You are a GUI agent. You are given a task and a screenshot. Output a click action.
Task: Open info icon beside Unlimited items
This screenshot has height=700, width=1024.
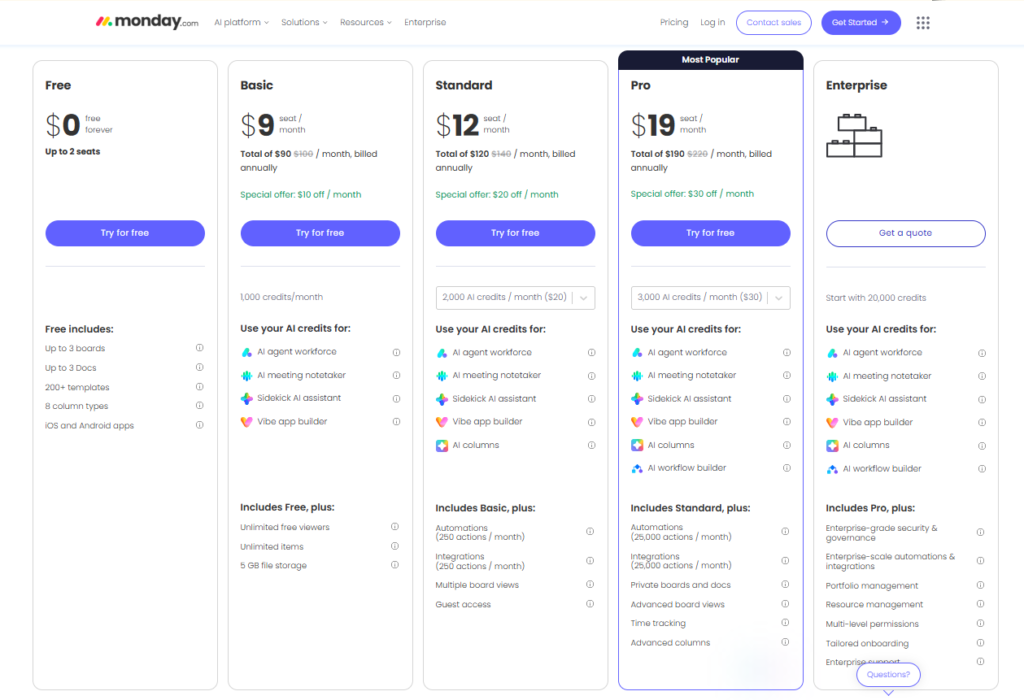point(394,547)
